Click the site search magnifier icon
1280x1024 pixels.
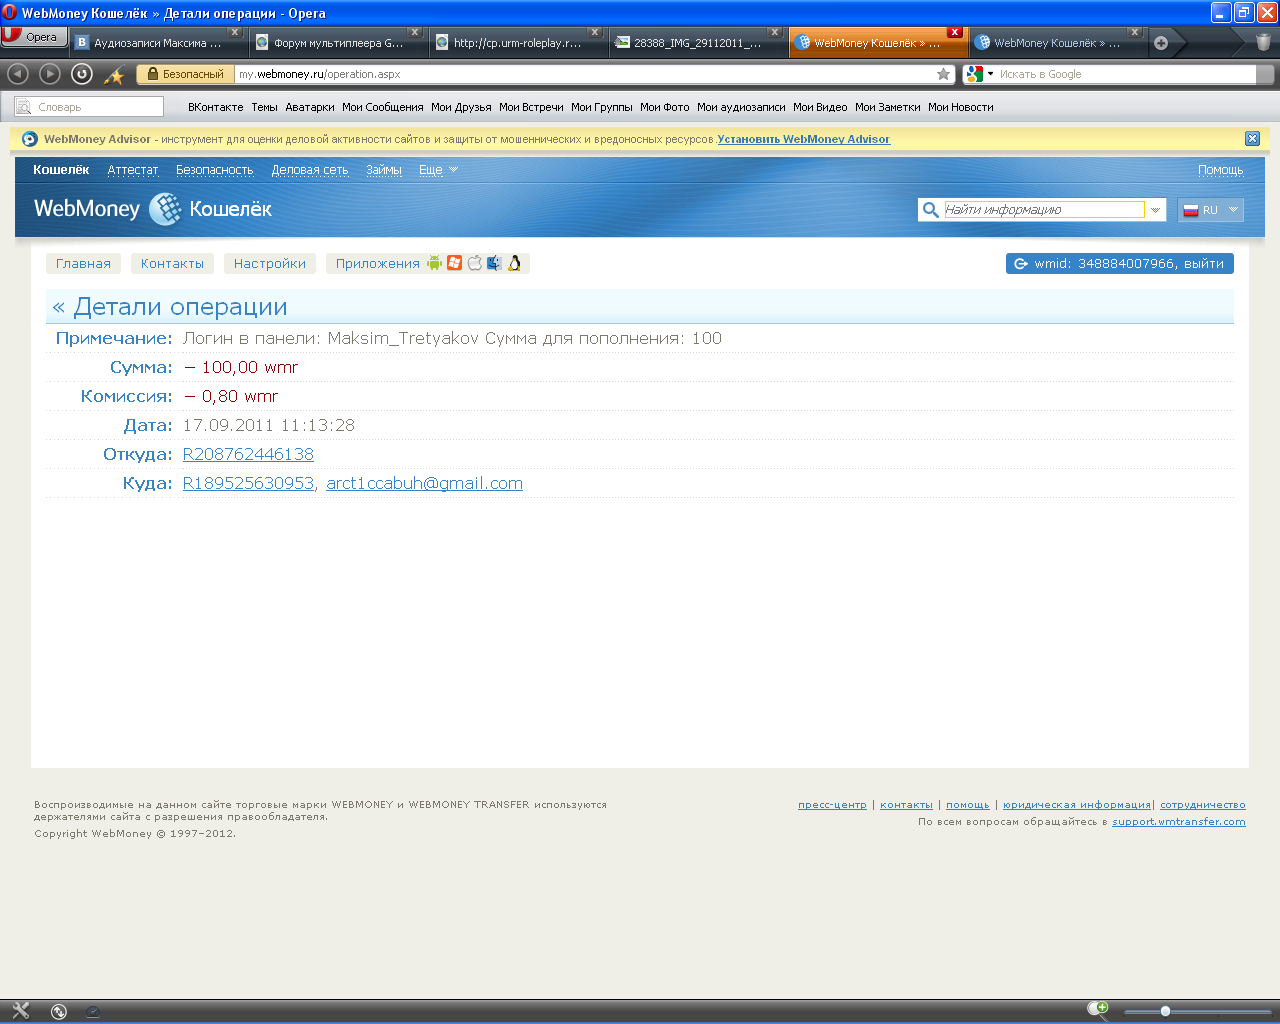click(930, 210)
